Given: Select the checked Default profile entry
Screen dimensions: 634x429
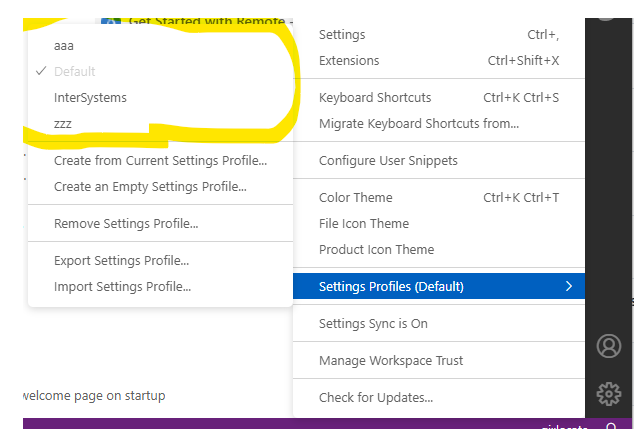Looking at the screenshot, I should point(161,72).
